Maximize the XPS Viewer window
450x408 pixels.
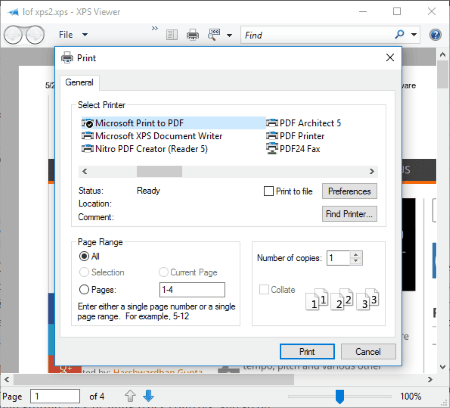[x=397, y=11]
